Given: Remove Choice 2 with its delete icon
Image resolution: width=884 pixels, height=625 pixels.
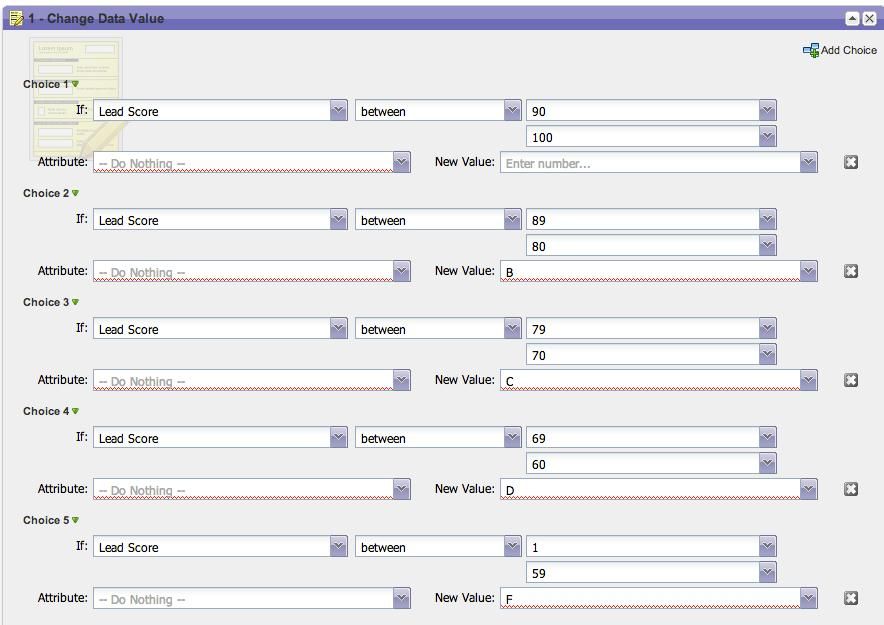Looking at the screenshot, I should coord(851,271).
